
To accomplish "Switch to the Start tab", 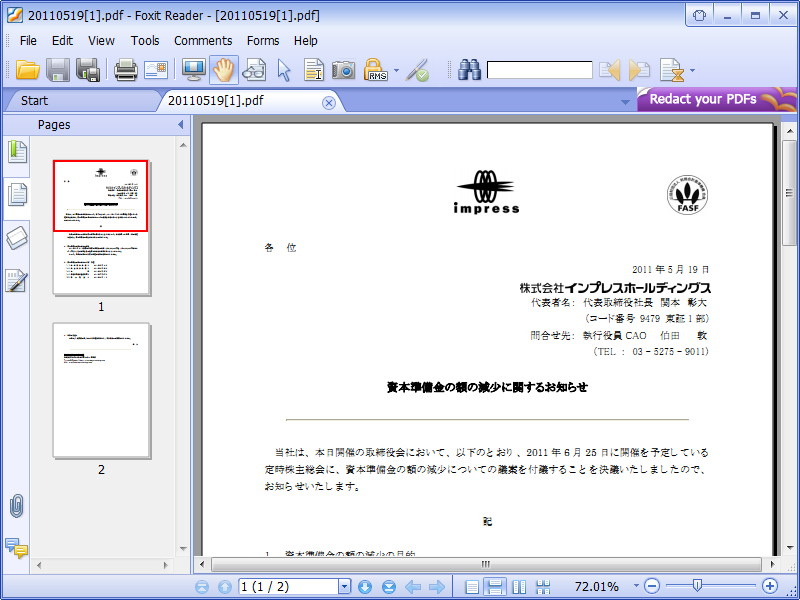I will click(x=36, y=100).
